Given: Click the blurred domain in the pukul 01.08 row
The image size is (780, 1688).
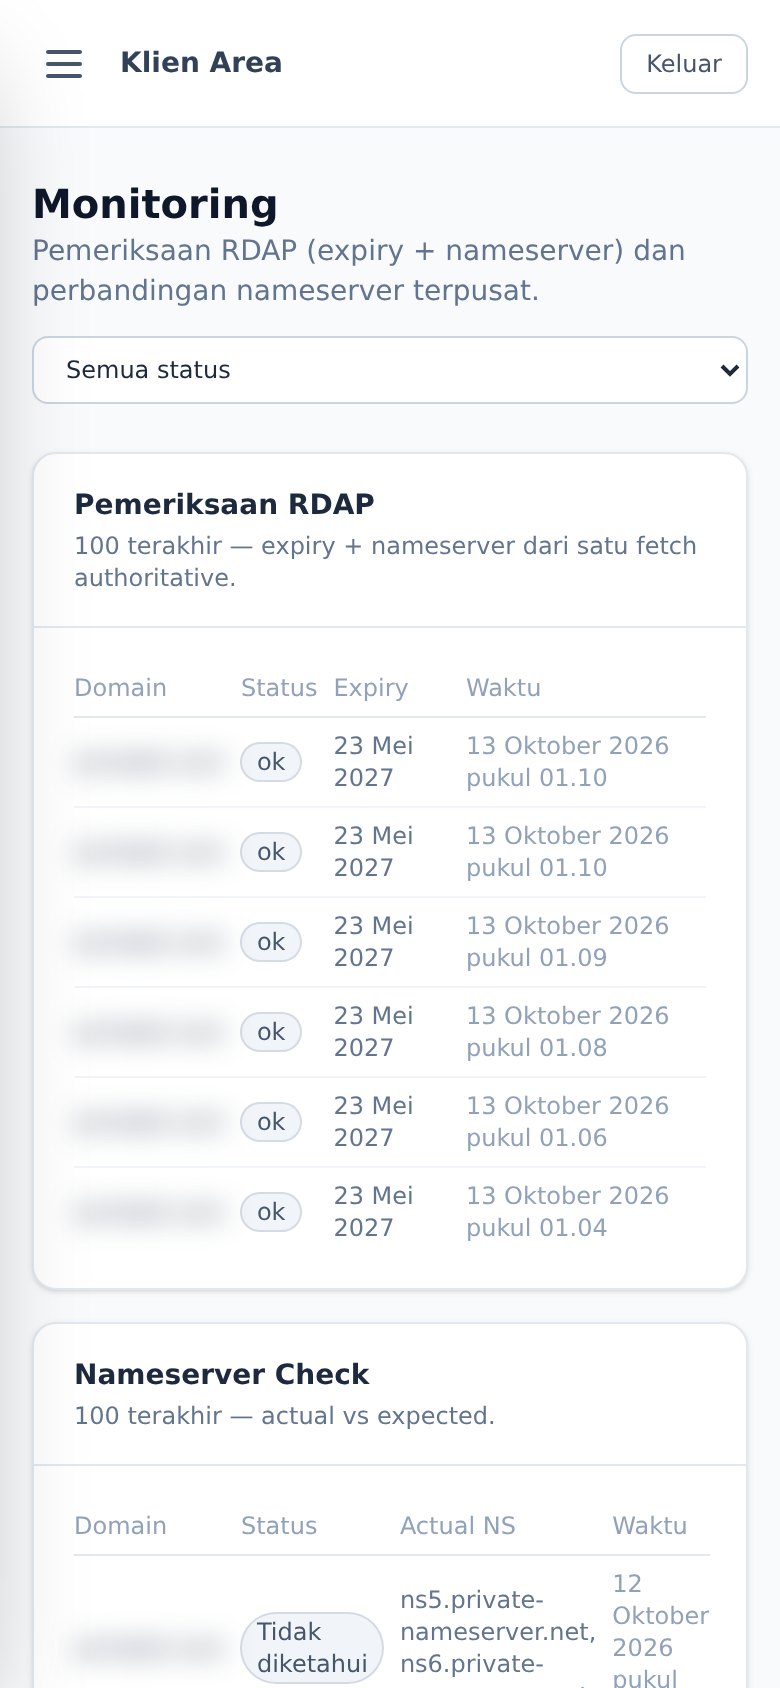Looking at the screenshot, I should coord(147,1032).
